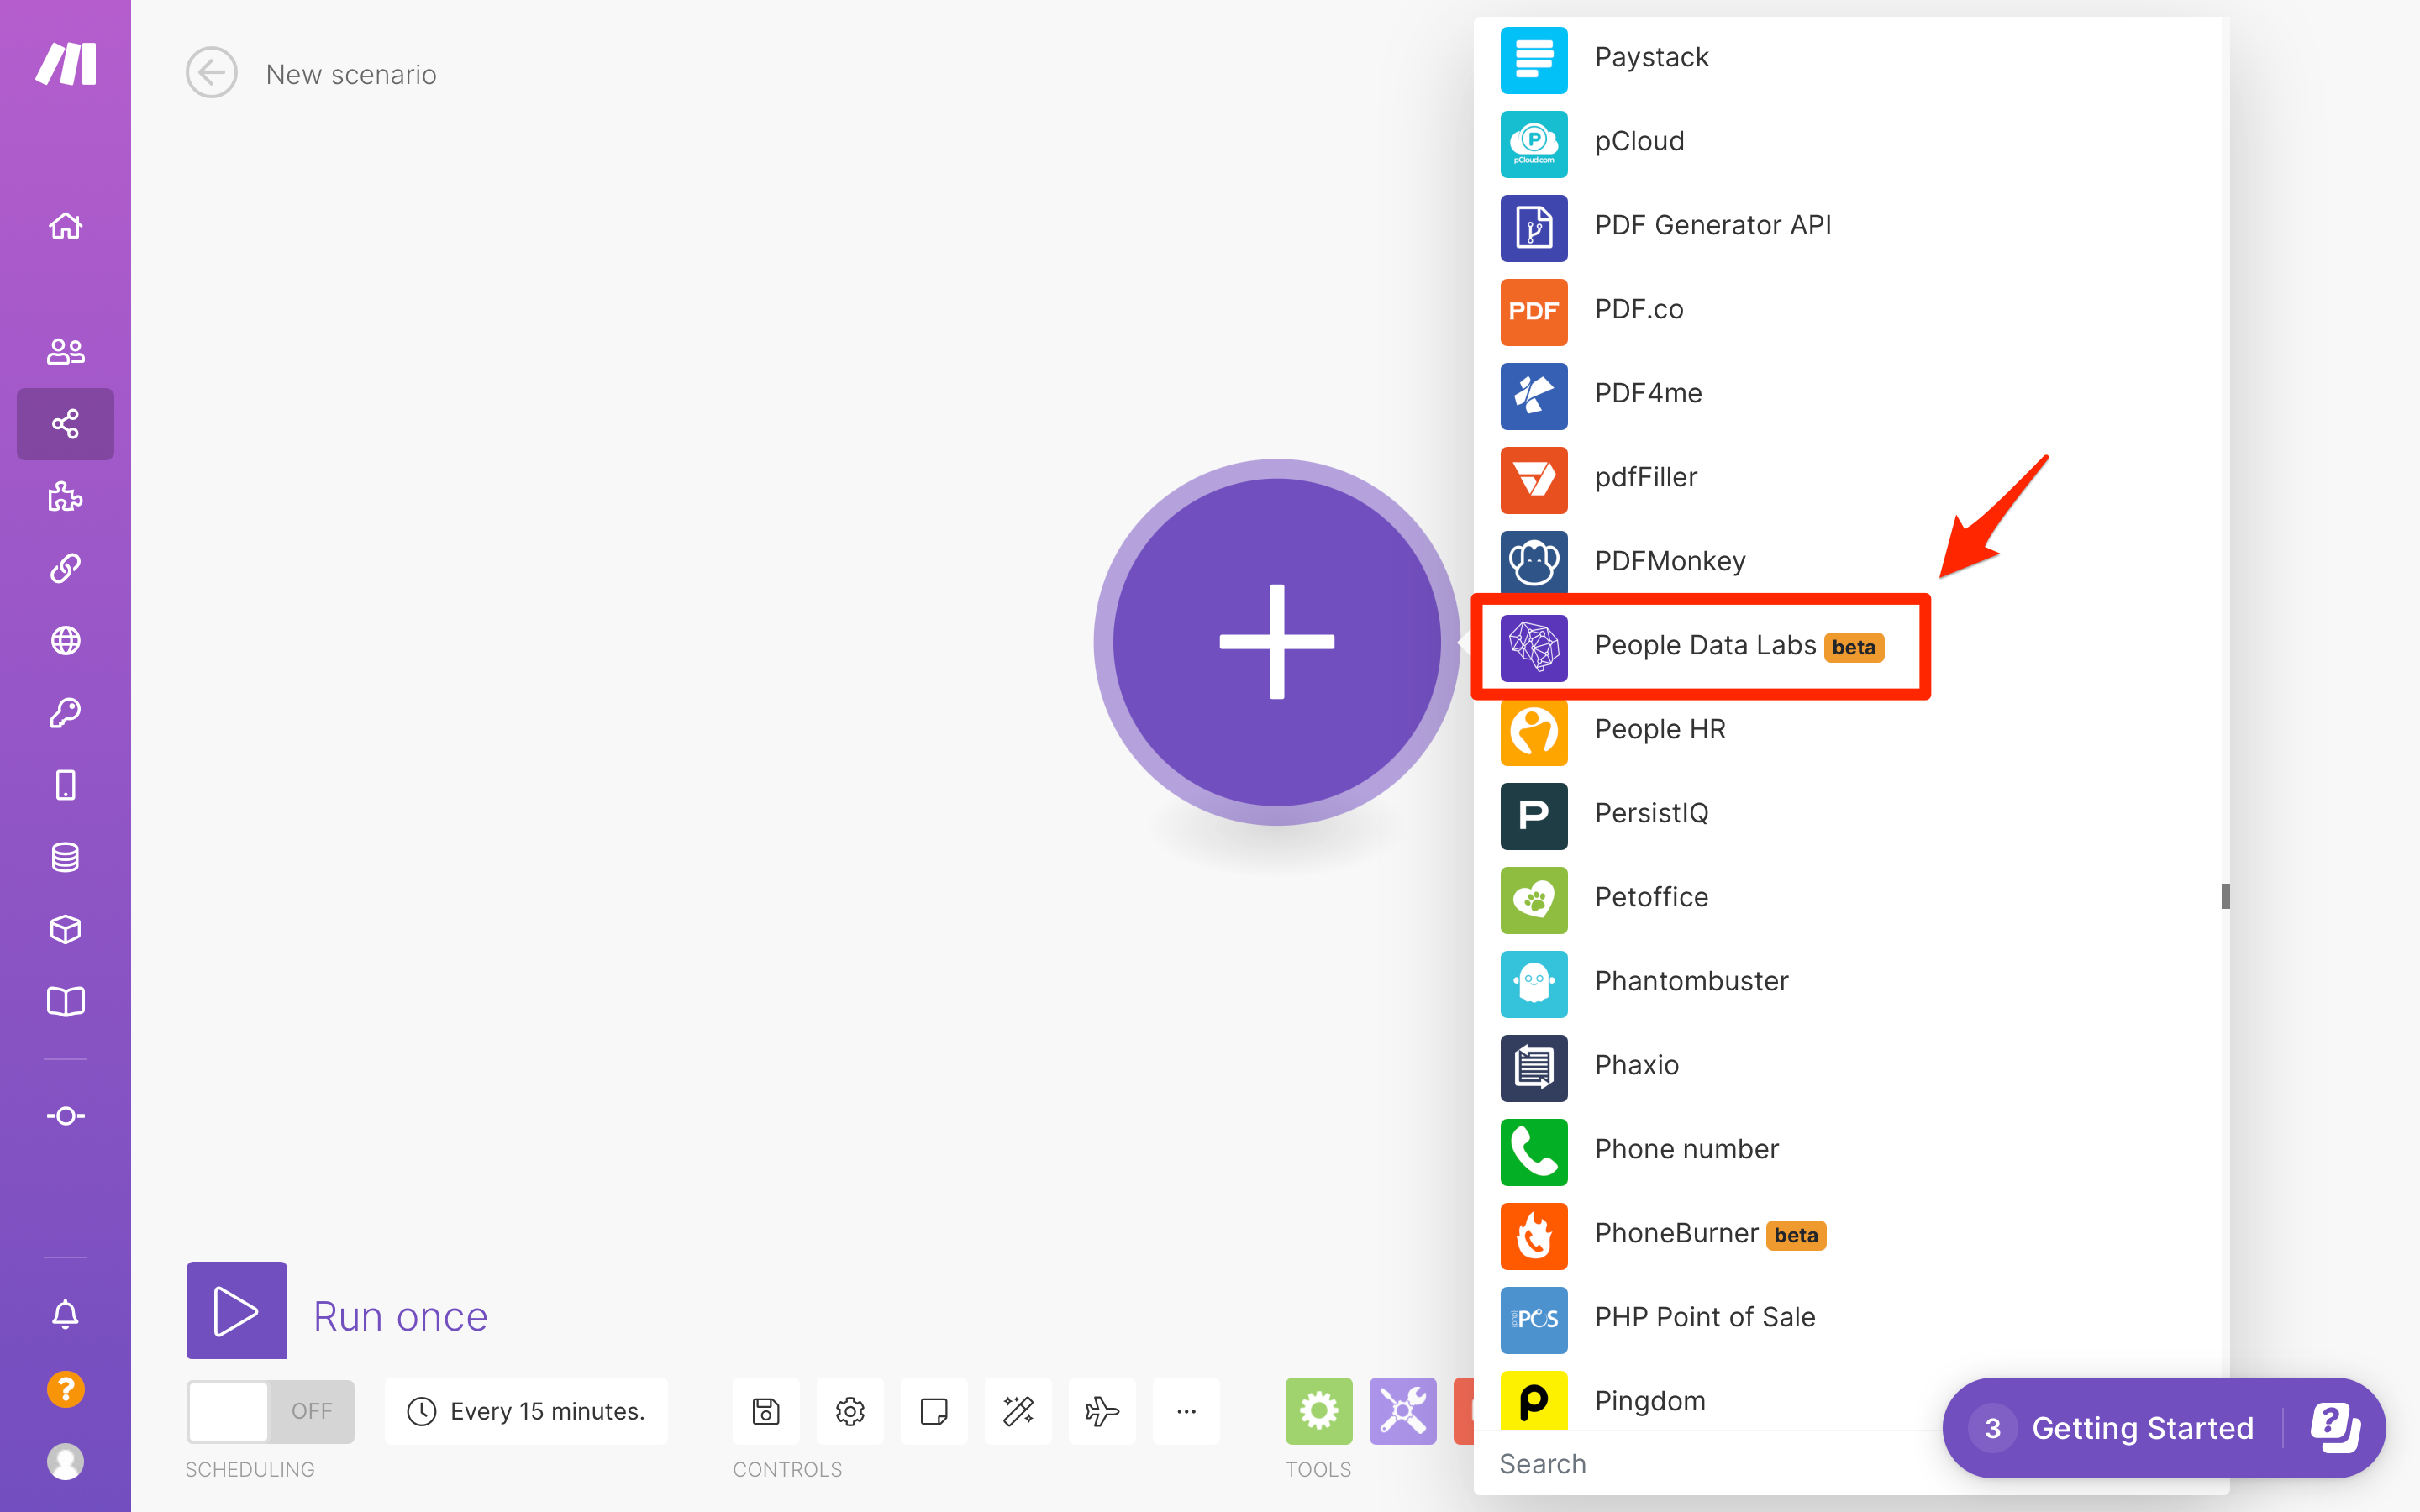
Task: Click the save scenario disk icon
Action: point(766,1411)
